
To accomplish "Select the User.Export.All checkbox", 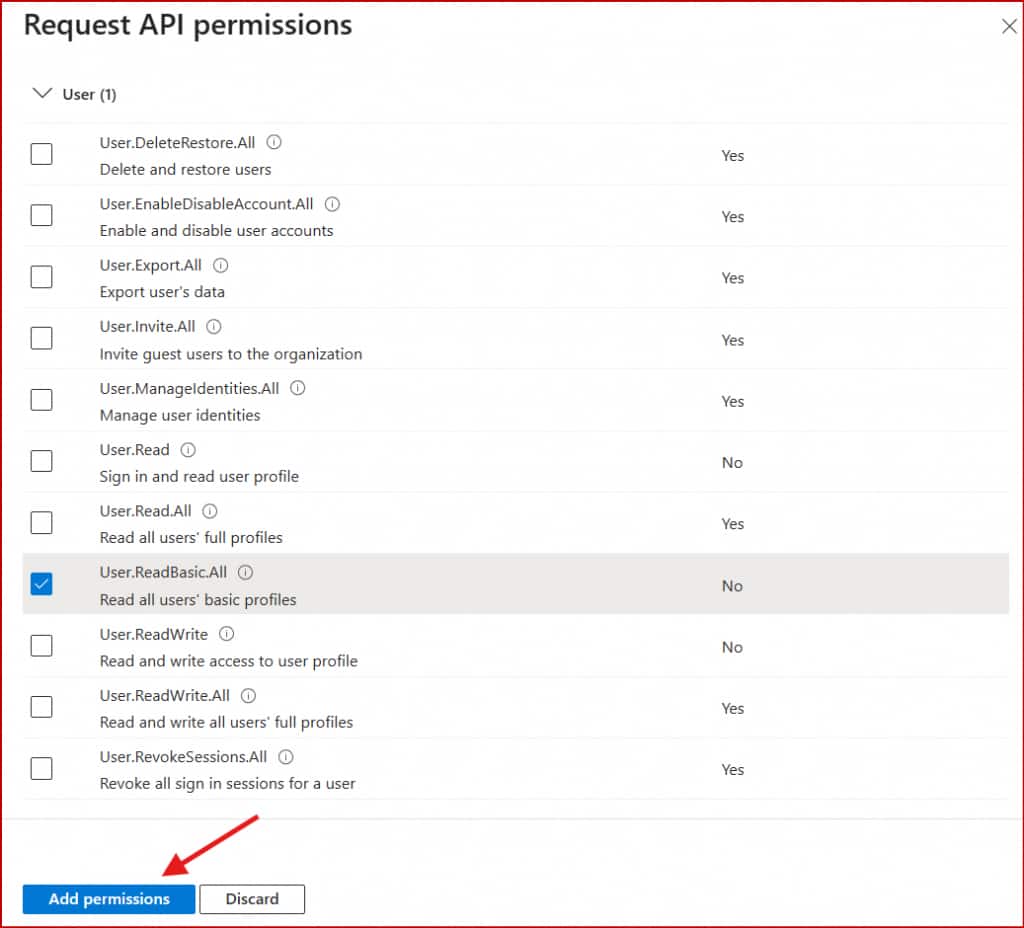I will pyautogui.click(x=41, y=278).
